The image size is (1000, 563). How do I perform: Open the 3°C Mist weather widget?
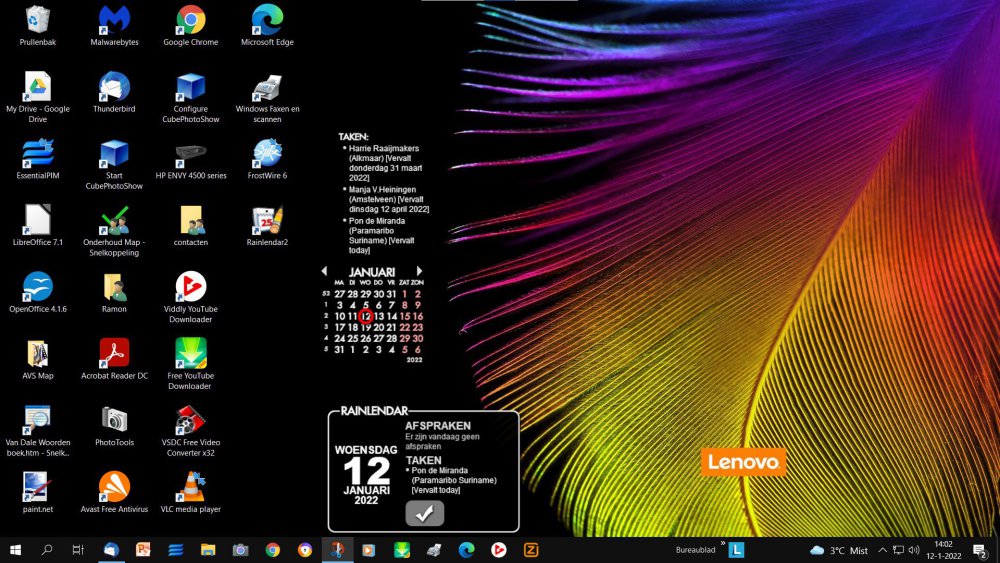(x=840, y=550)
